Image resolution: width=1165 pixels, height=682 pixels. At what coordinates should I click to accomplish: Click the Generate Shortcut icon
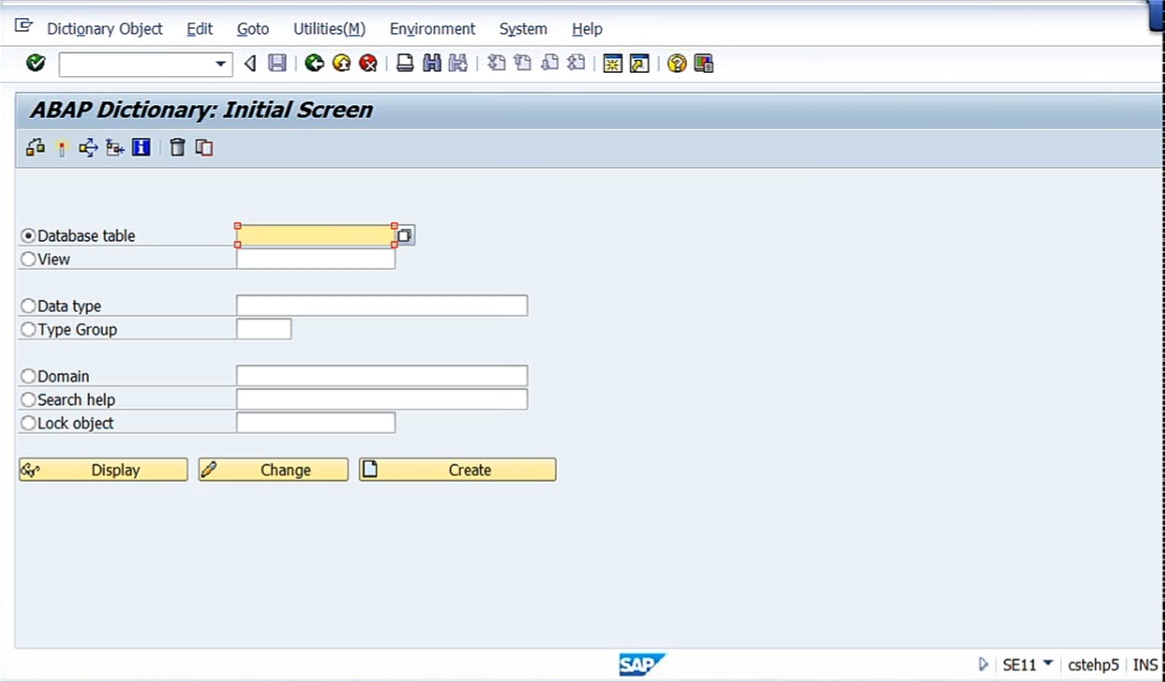pos(639,64)
